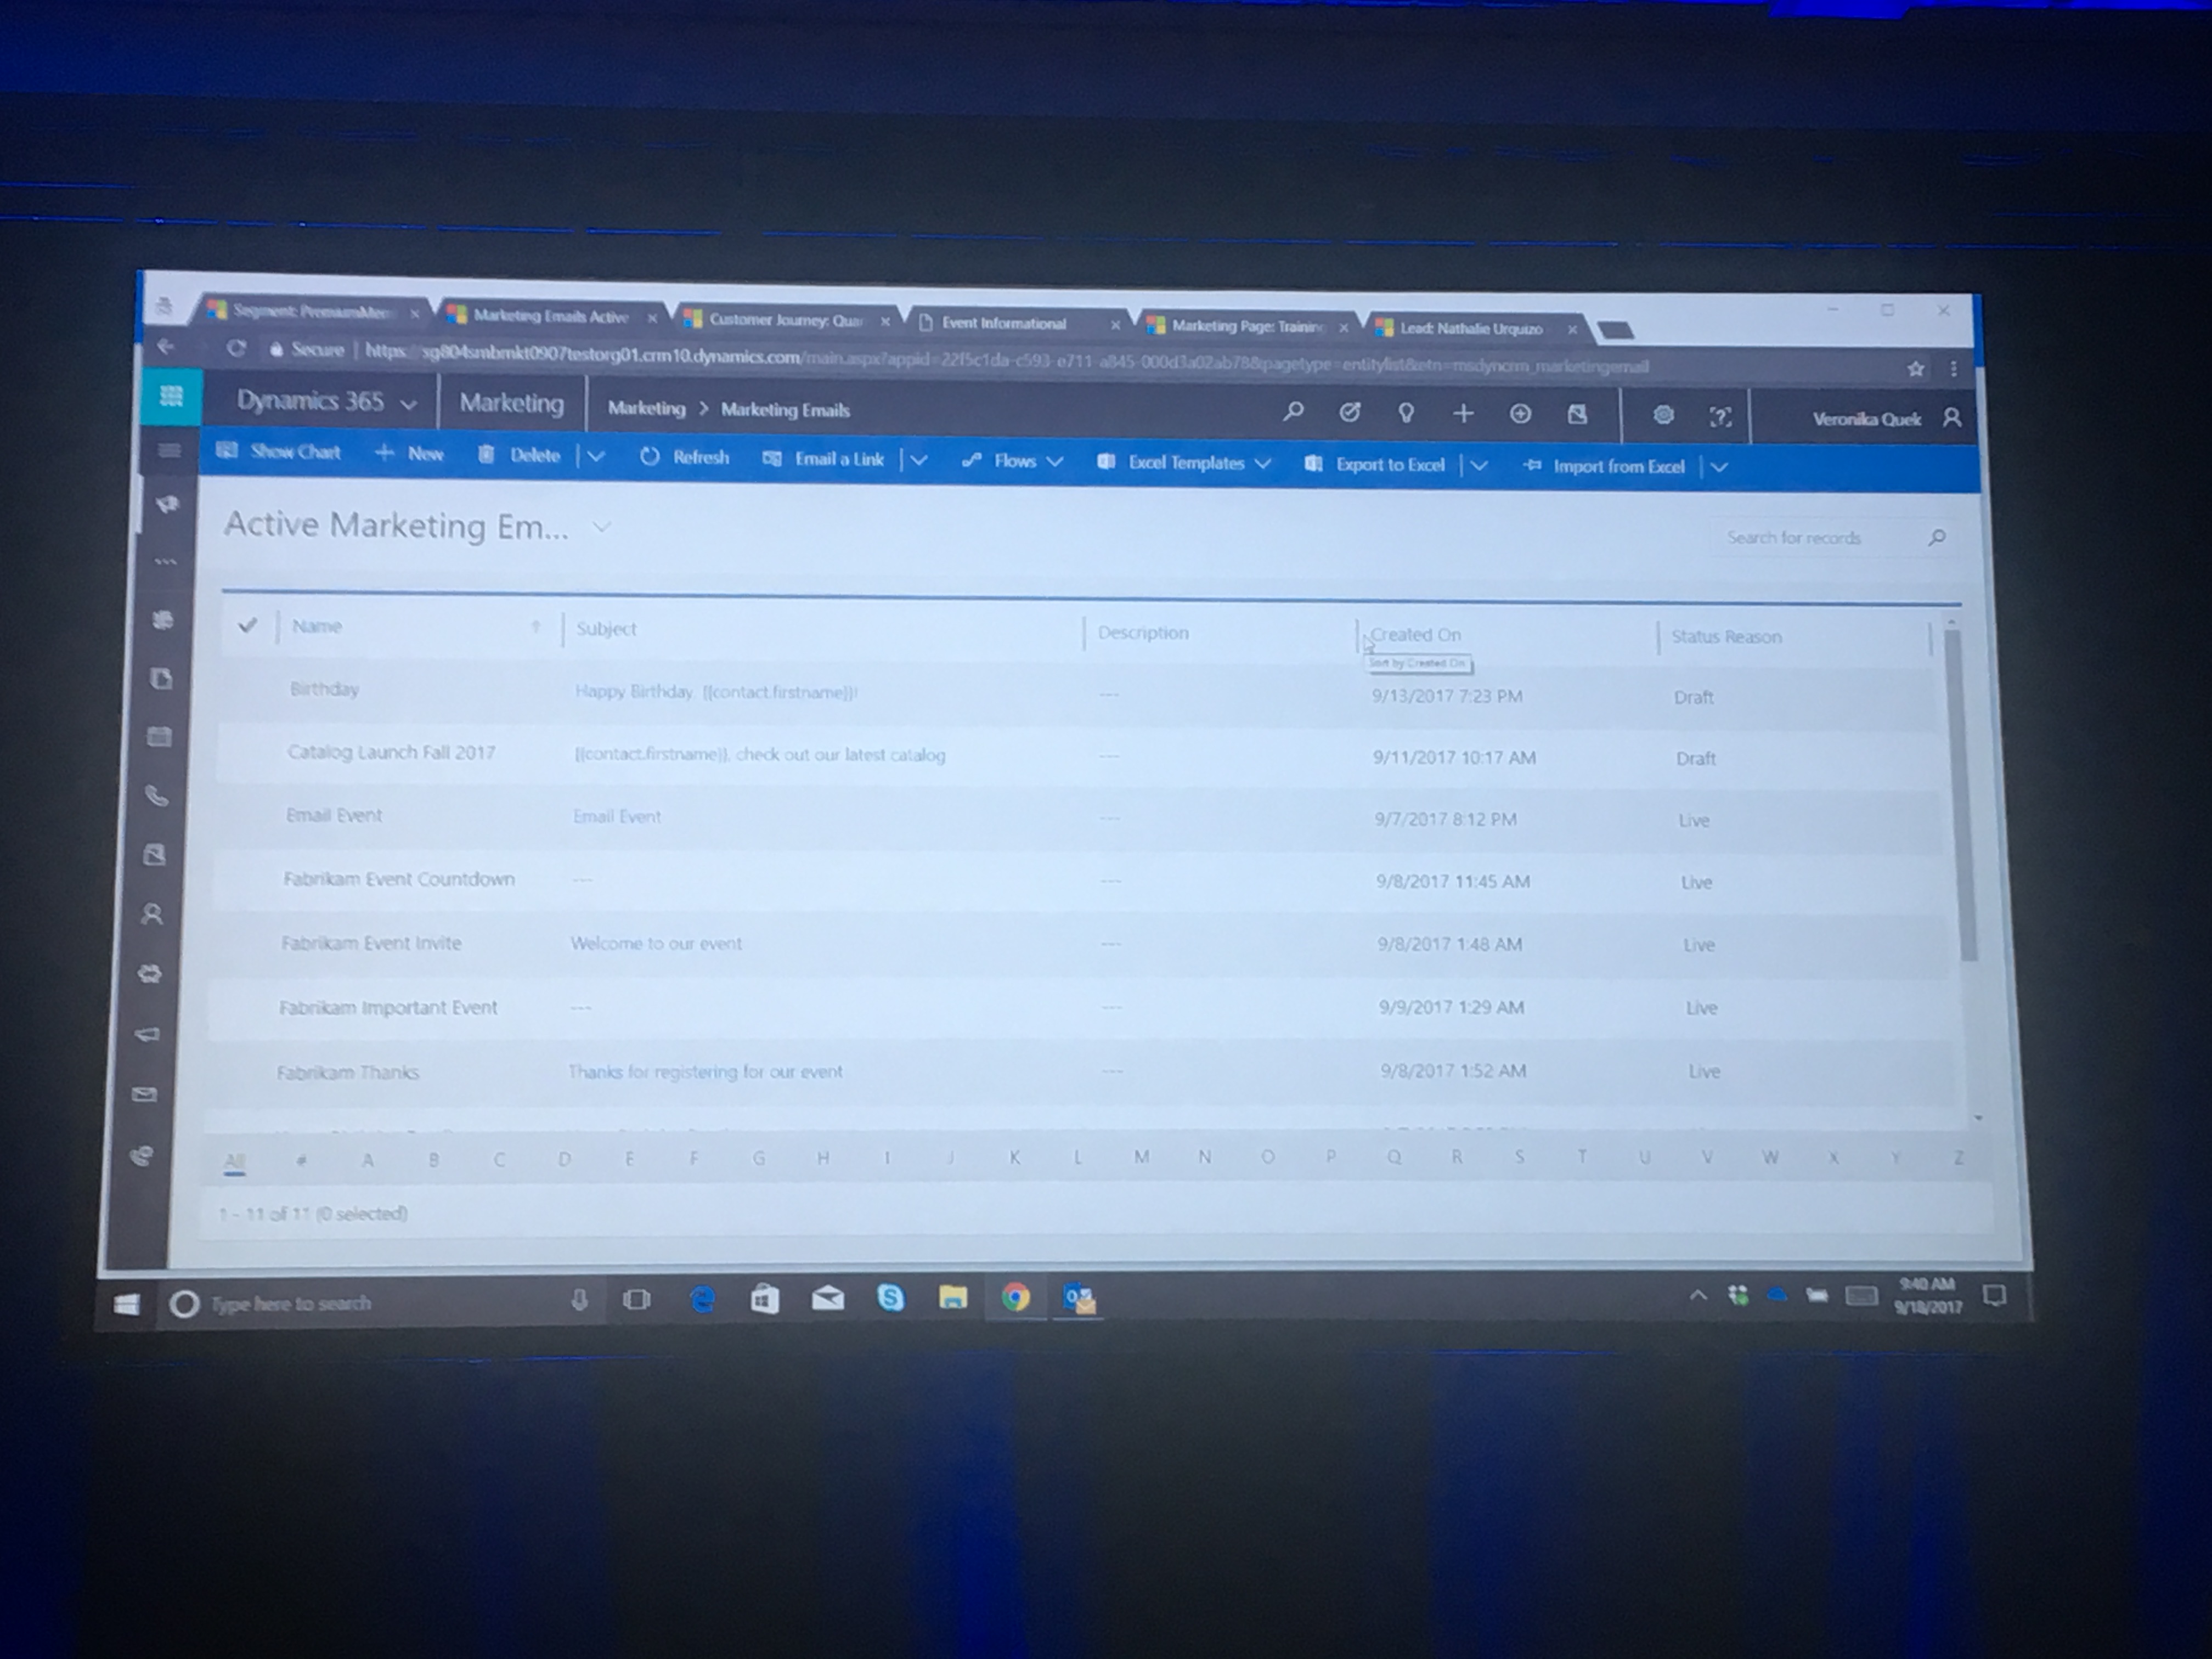Filter records by letter M
This screenshot has height=1659, width=2212.
pos(1141,1157)
